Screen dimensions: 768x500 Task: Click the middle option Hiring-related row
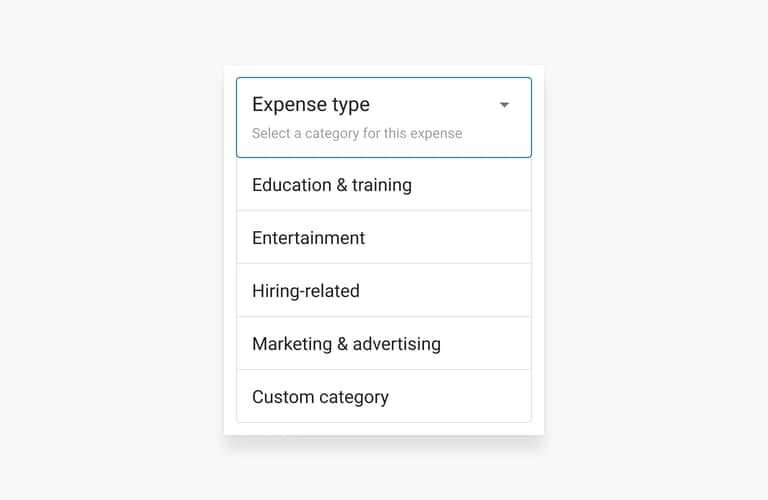[x=383, y=291]
